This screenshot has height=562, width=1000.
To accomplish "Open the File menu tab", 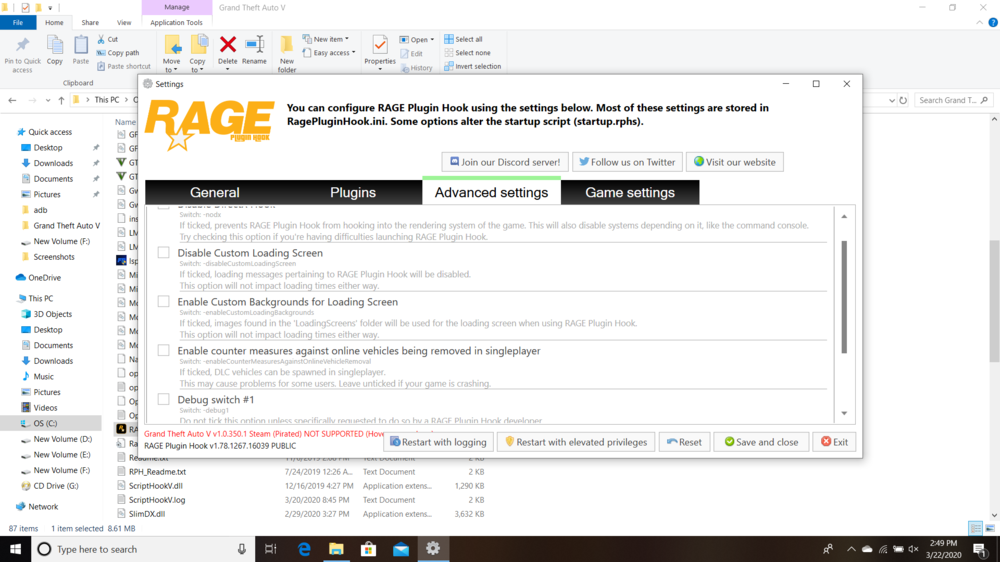I will tap(18, 22).
